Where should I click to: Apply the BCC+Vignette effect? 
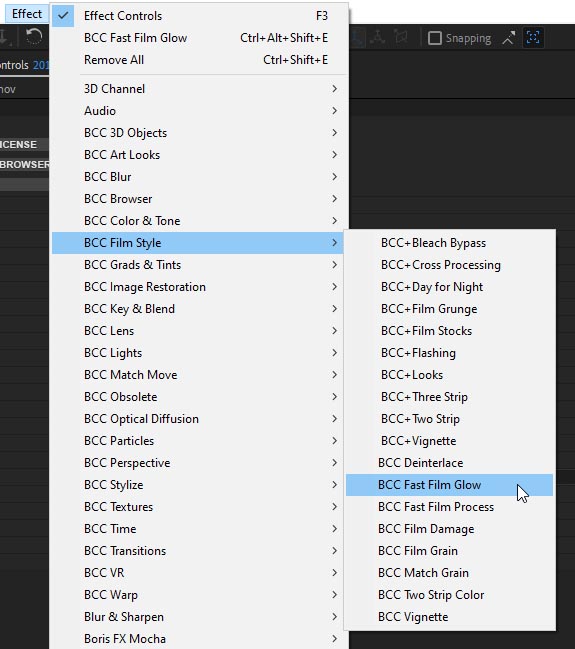(450, 440)
